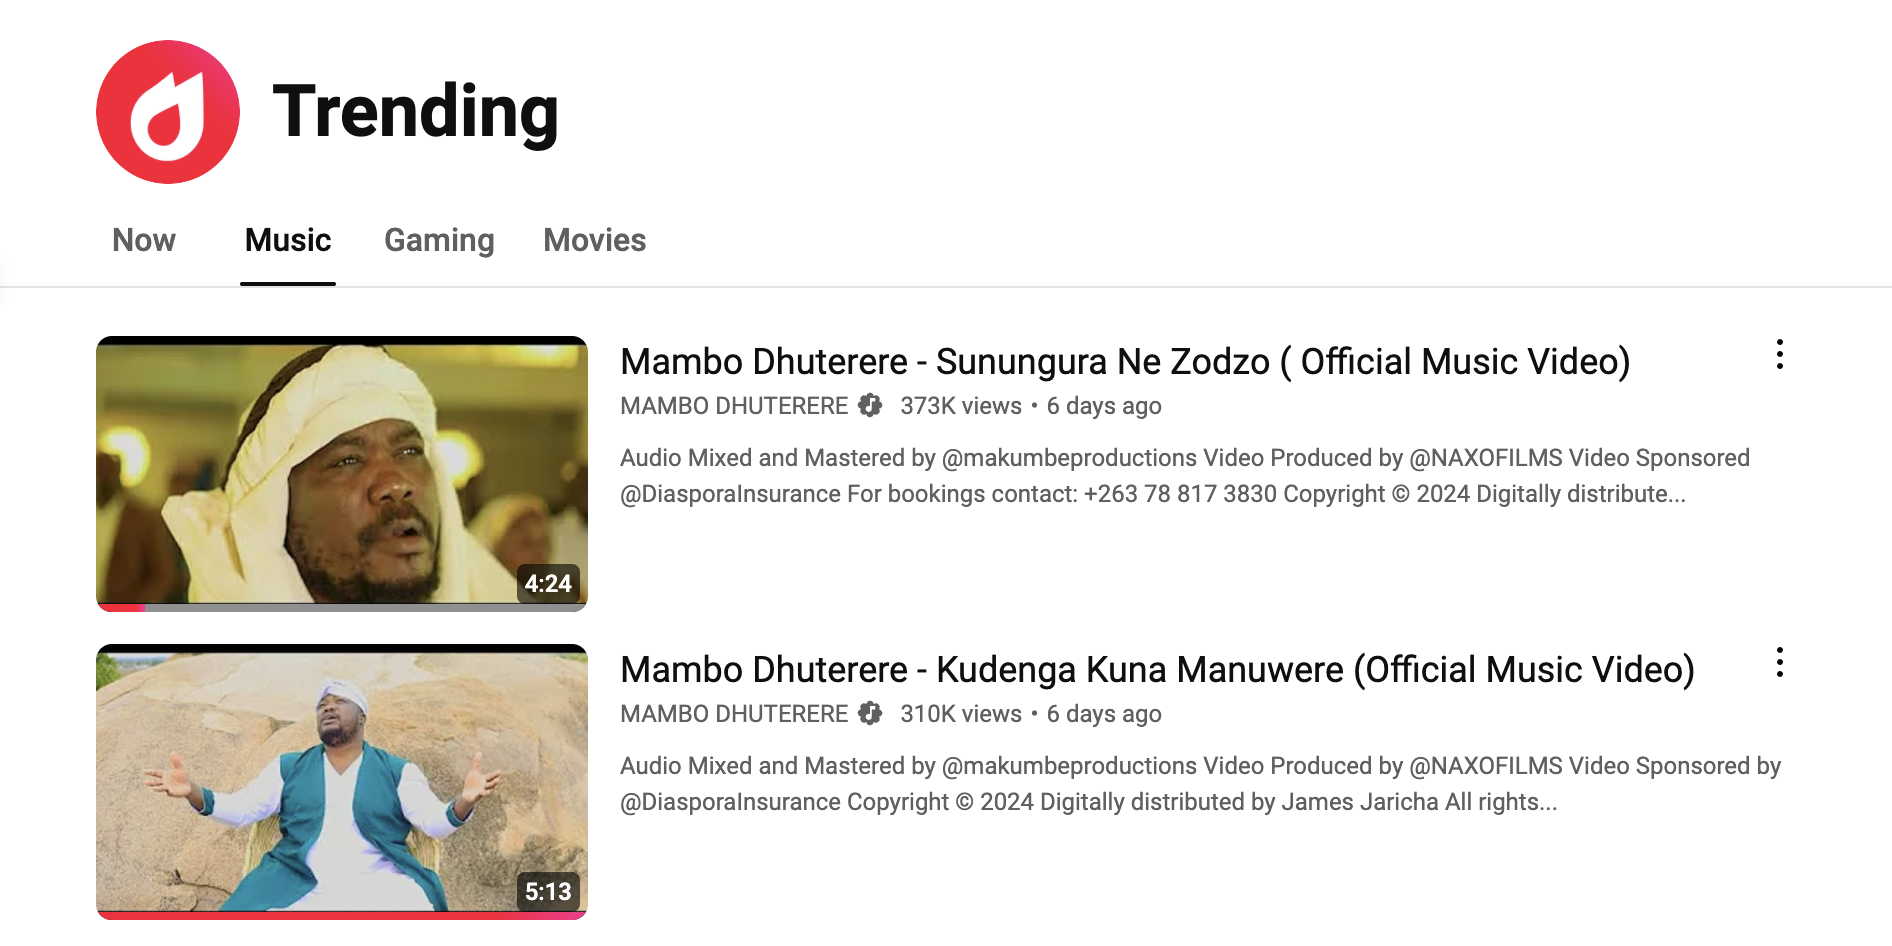Click watch progress bar under first thumbnail

click(x=342, y=607)
